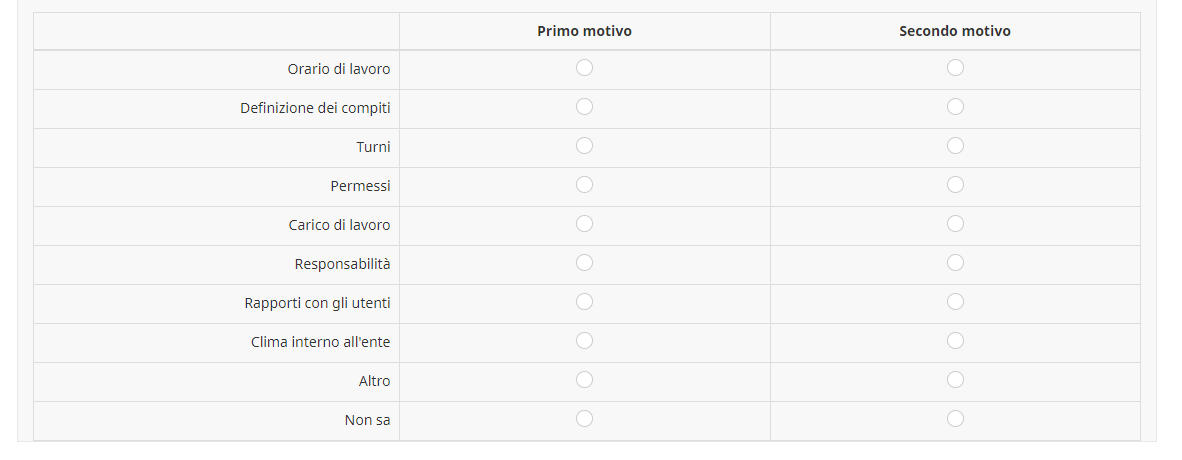The image size is (1182, 460).
Task: Select Non sa as Secondo motivo
Action: pyautogui.click(x=955, y=419)
